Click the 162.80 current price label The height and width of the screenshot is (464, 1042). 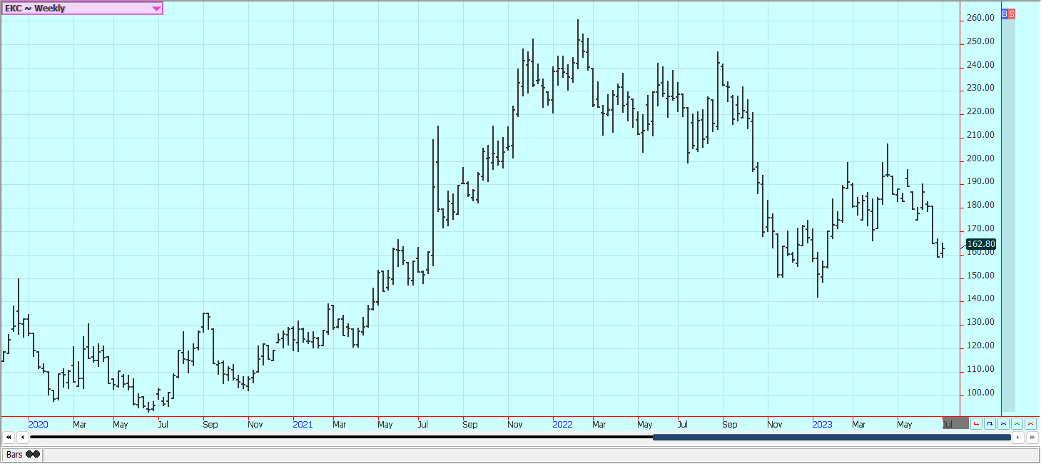pos(981,244)
